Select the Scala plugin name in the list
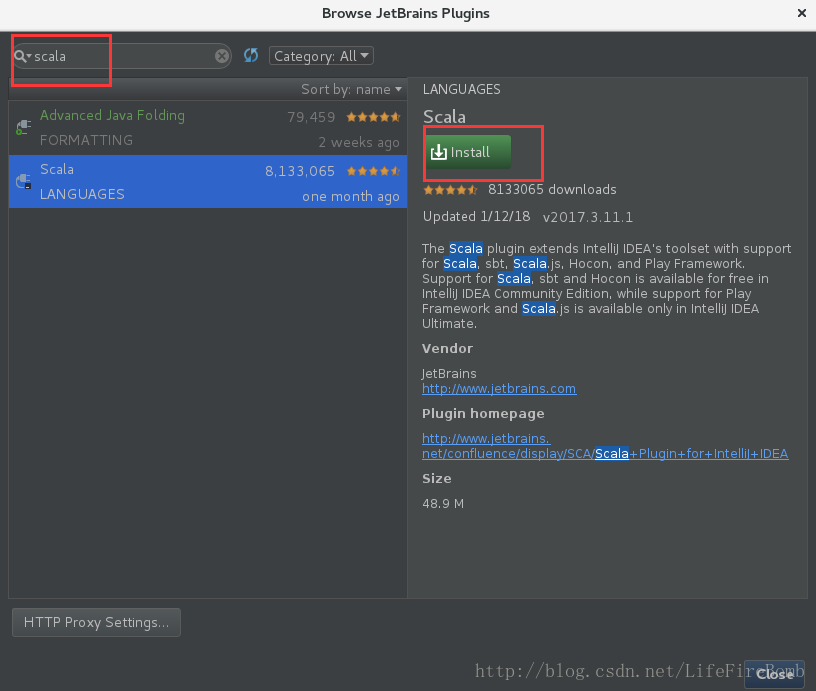The height and width of the screenshot is (691, 816). (x=57, y=169)
